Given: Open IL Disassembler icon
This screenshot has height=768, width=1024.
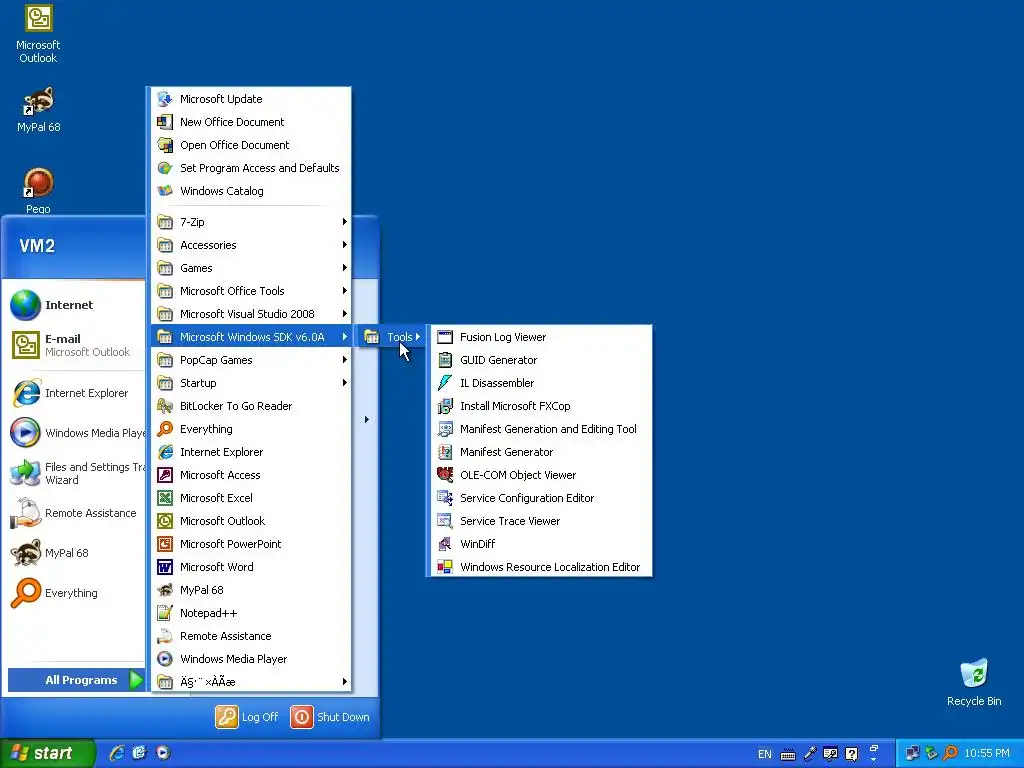Looking at the screenshot, I should point(445,383).
